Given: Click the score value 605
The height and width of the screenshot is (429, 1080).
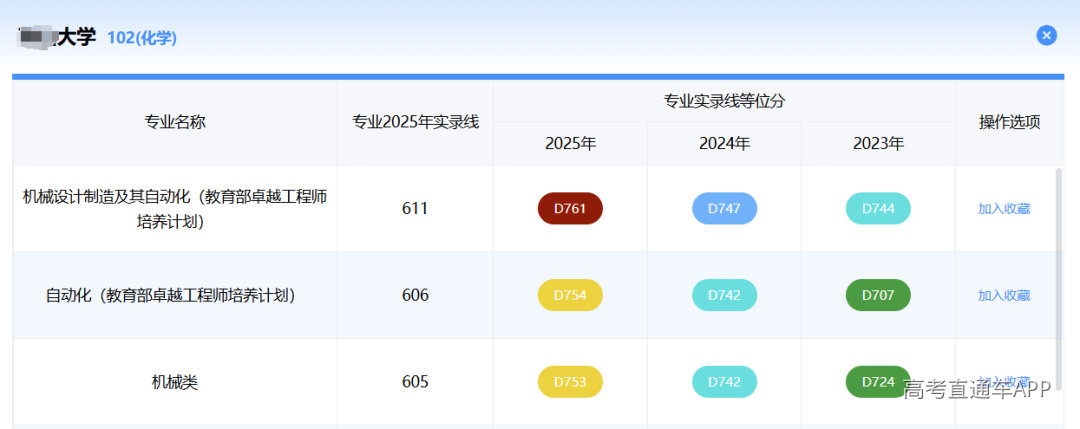Looking at the screenshot, I should coord(415,382).
